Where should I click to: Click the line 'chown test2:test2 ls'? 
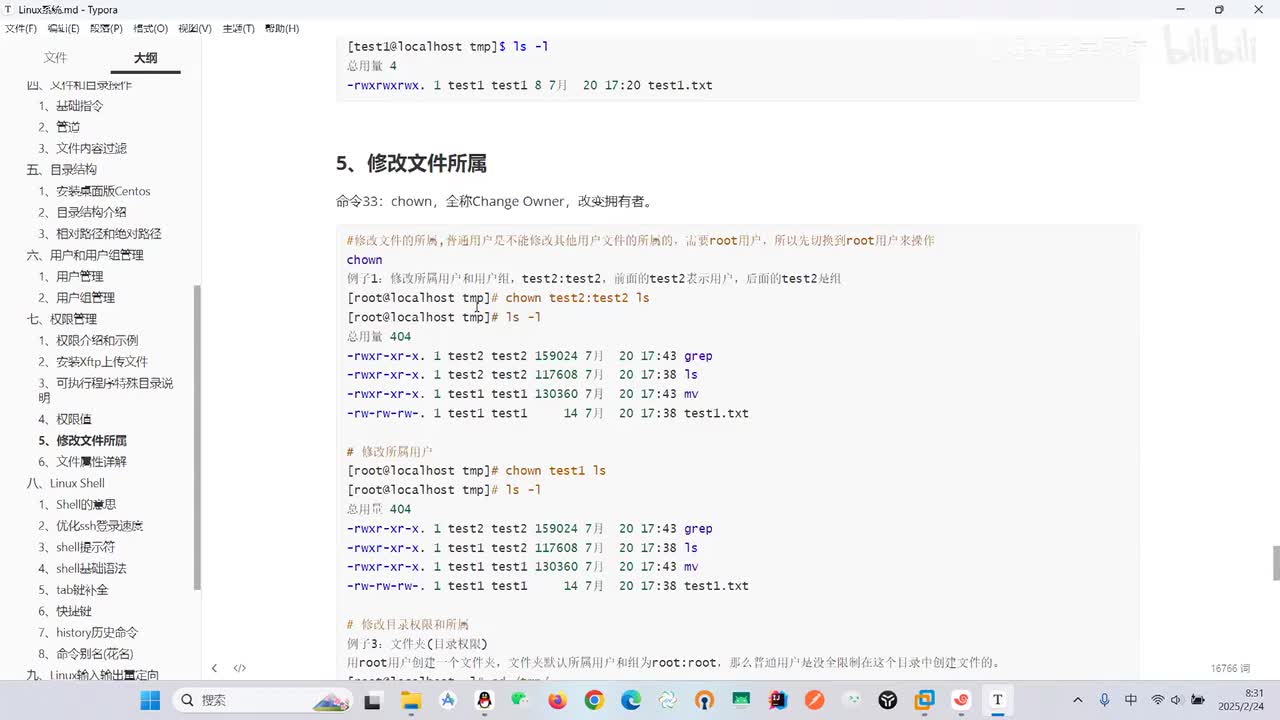[x=577, y=298]
